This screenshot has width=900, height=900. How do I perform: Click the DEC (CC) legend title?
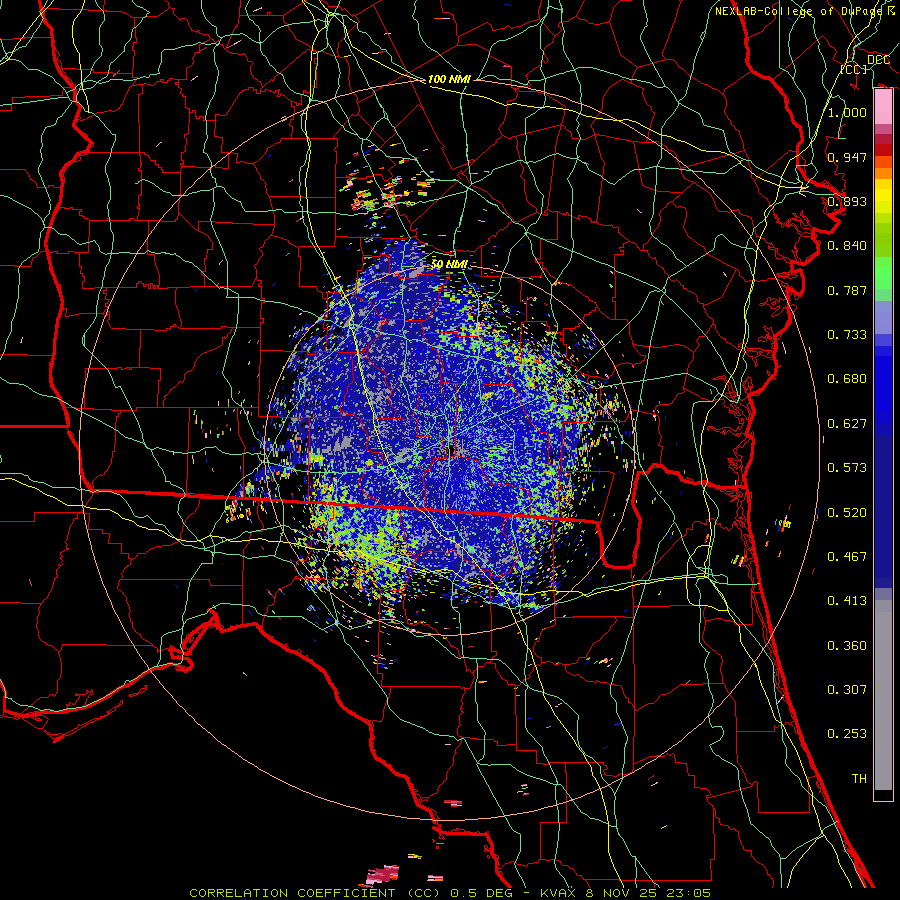[x=866, y=64]
